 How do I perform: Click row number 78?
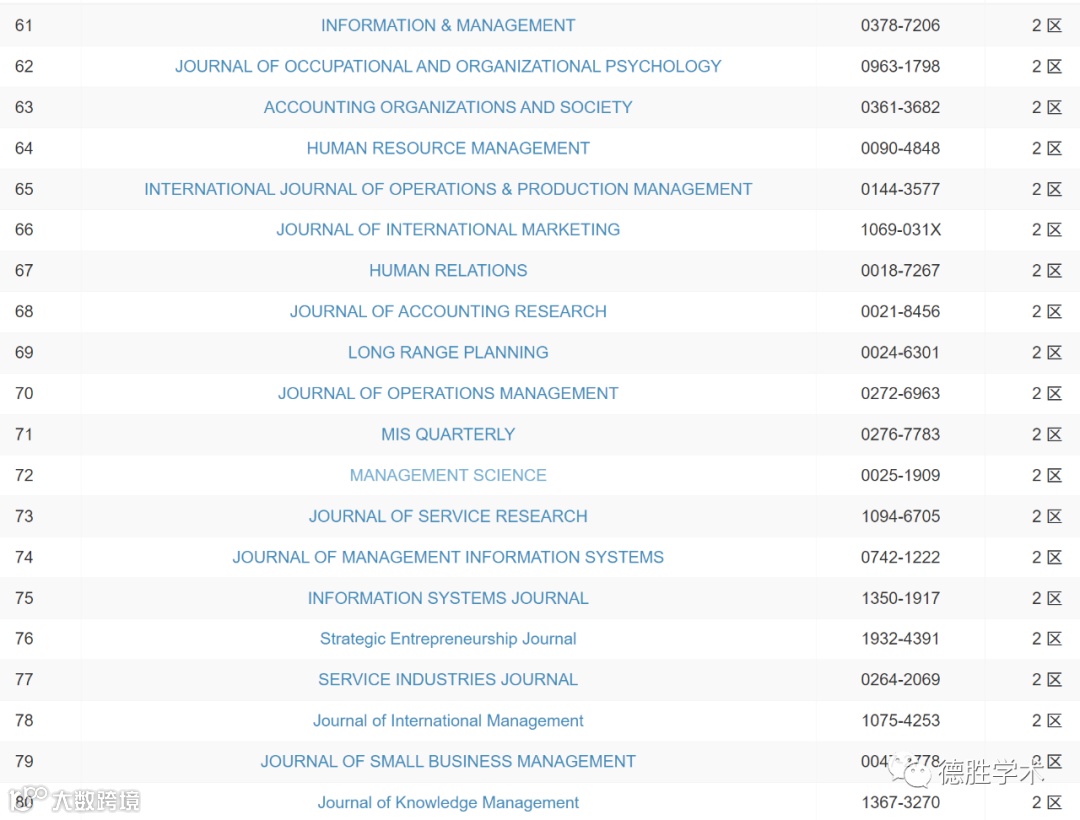(x=24, y=721)
